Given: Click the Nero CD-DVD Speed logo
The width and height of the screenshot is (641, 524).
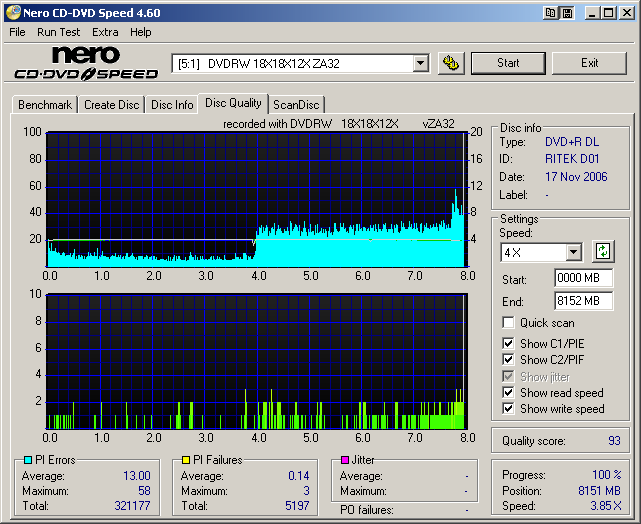Looking at the screenshot, I should click(86, 63).
